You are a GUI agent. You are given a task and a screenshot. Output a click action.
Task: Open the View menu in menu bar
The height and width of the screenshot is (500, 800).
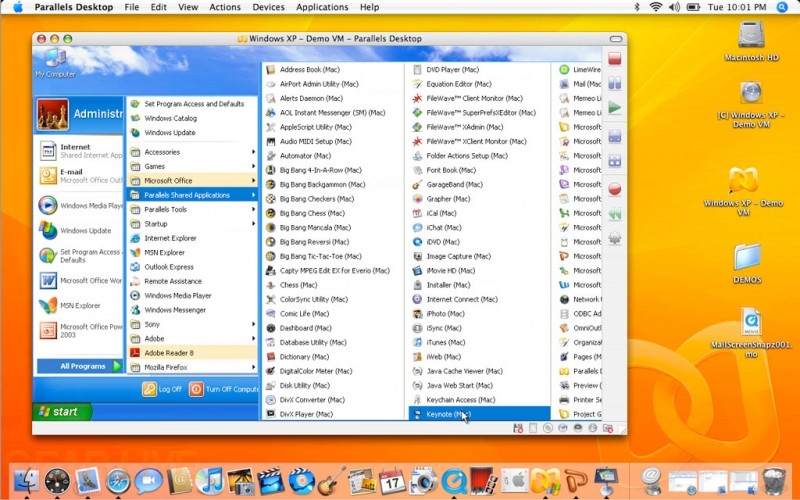[x=188, y=7]
